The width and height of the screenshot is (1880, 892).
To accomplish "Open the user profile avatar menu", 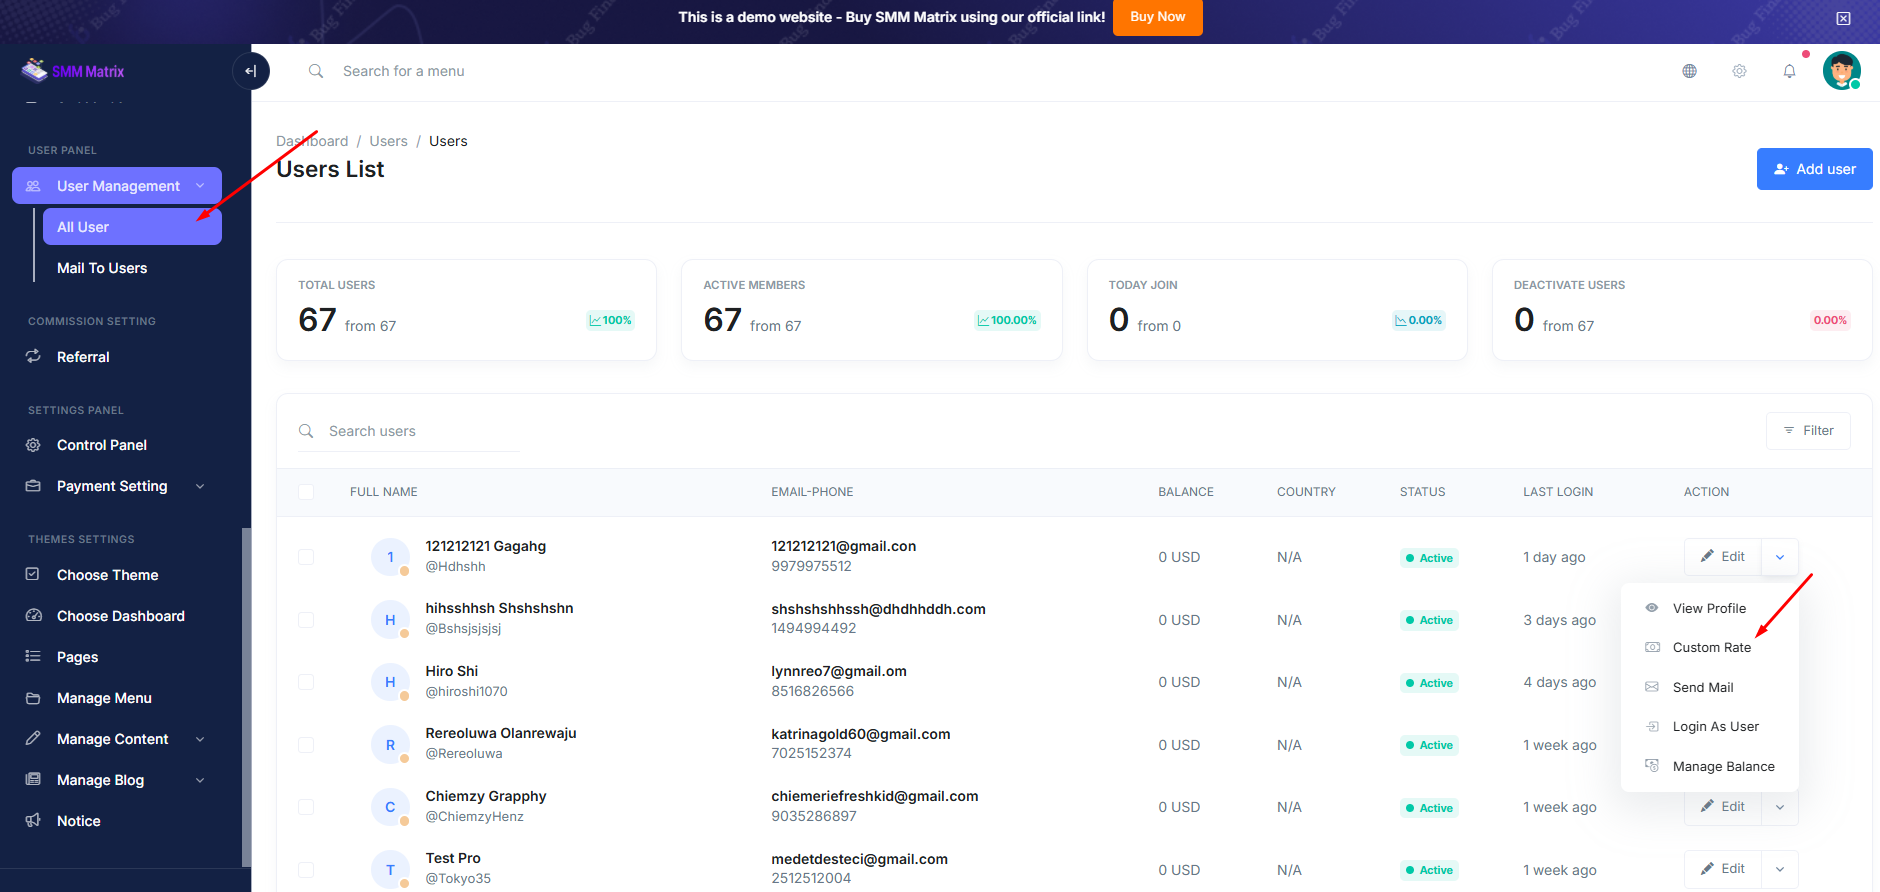I will (1841, 71).
